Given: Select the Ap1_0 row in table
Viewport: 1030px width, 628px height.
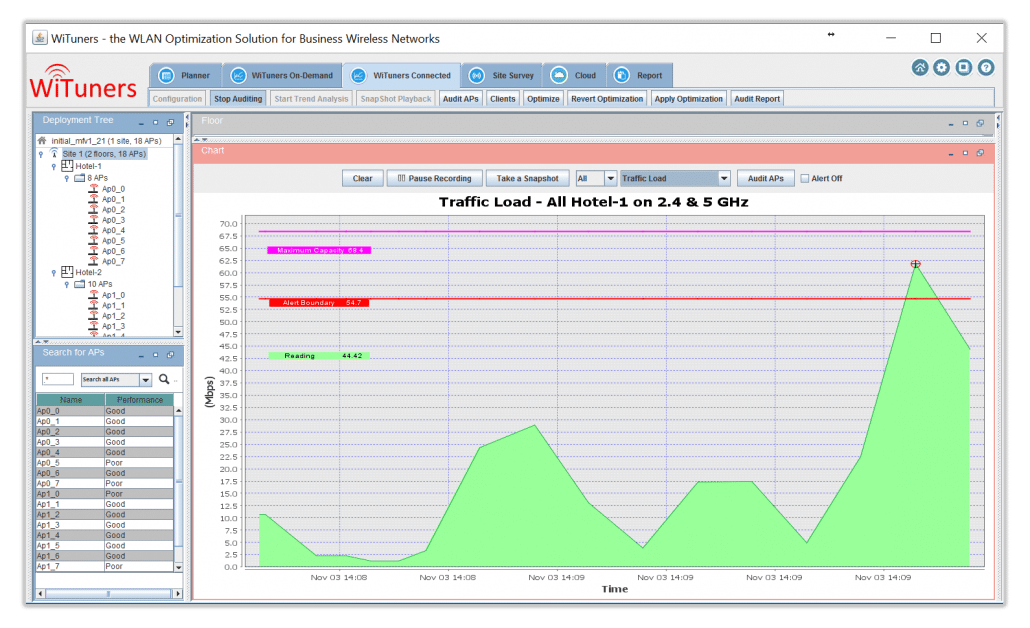Looking at the screenshot, I should pyautogui.click(x=104, y=494).
